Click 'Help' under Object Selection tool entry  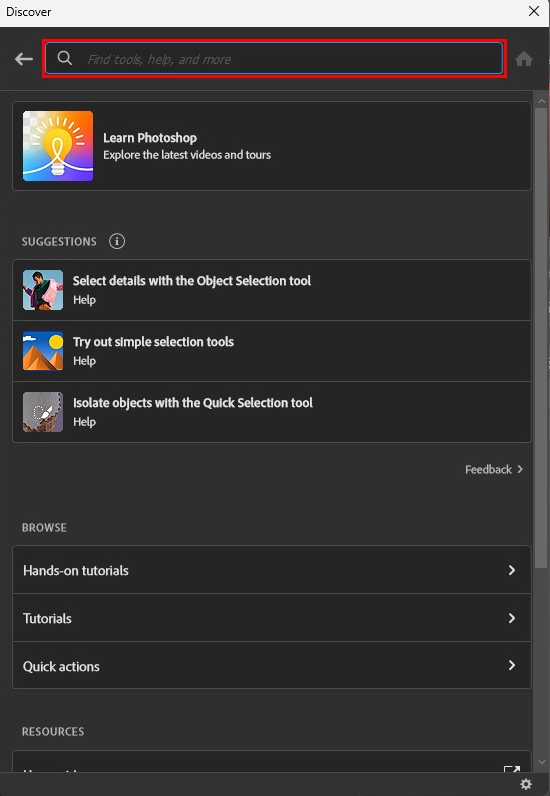tap(84, 300)
